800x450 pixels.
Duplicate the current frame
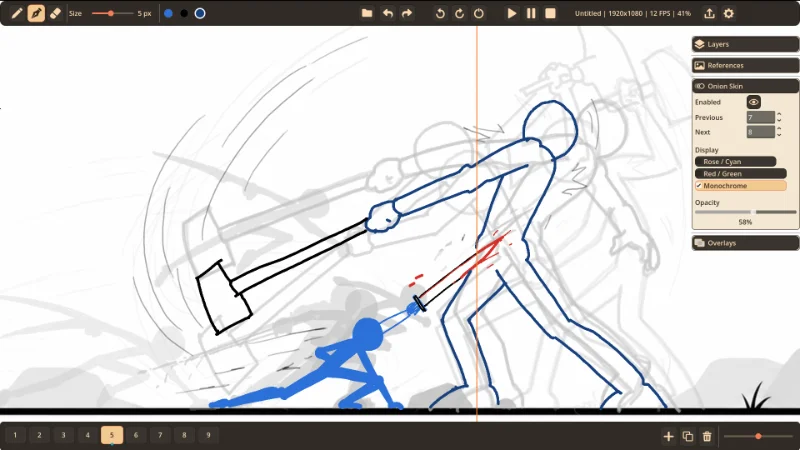click(688, 436)
